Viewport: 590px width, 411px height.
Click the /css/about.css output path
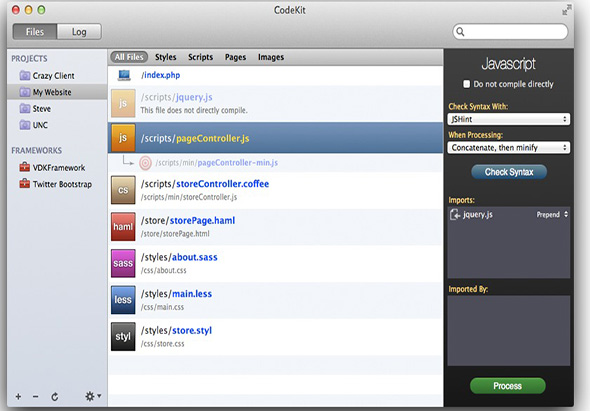163,270
